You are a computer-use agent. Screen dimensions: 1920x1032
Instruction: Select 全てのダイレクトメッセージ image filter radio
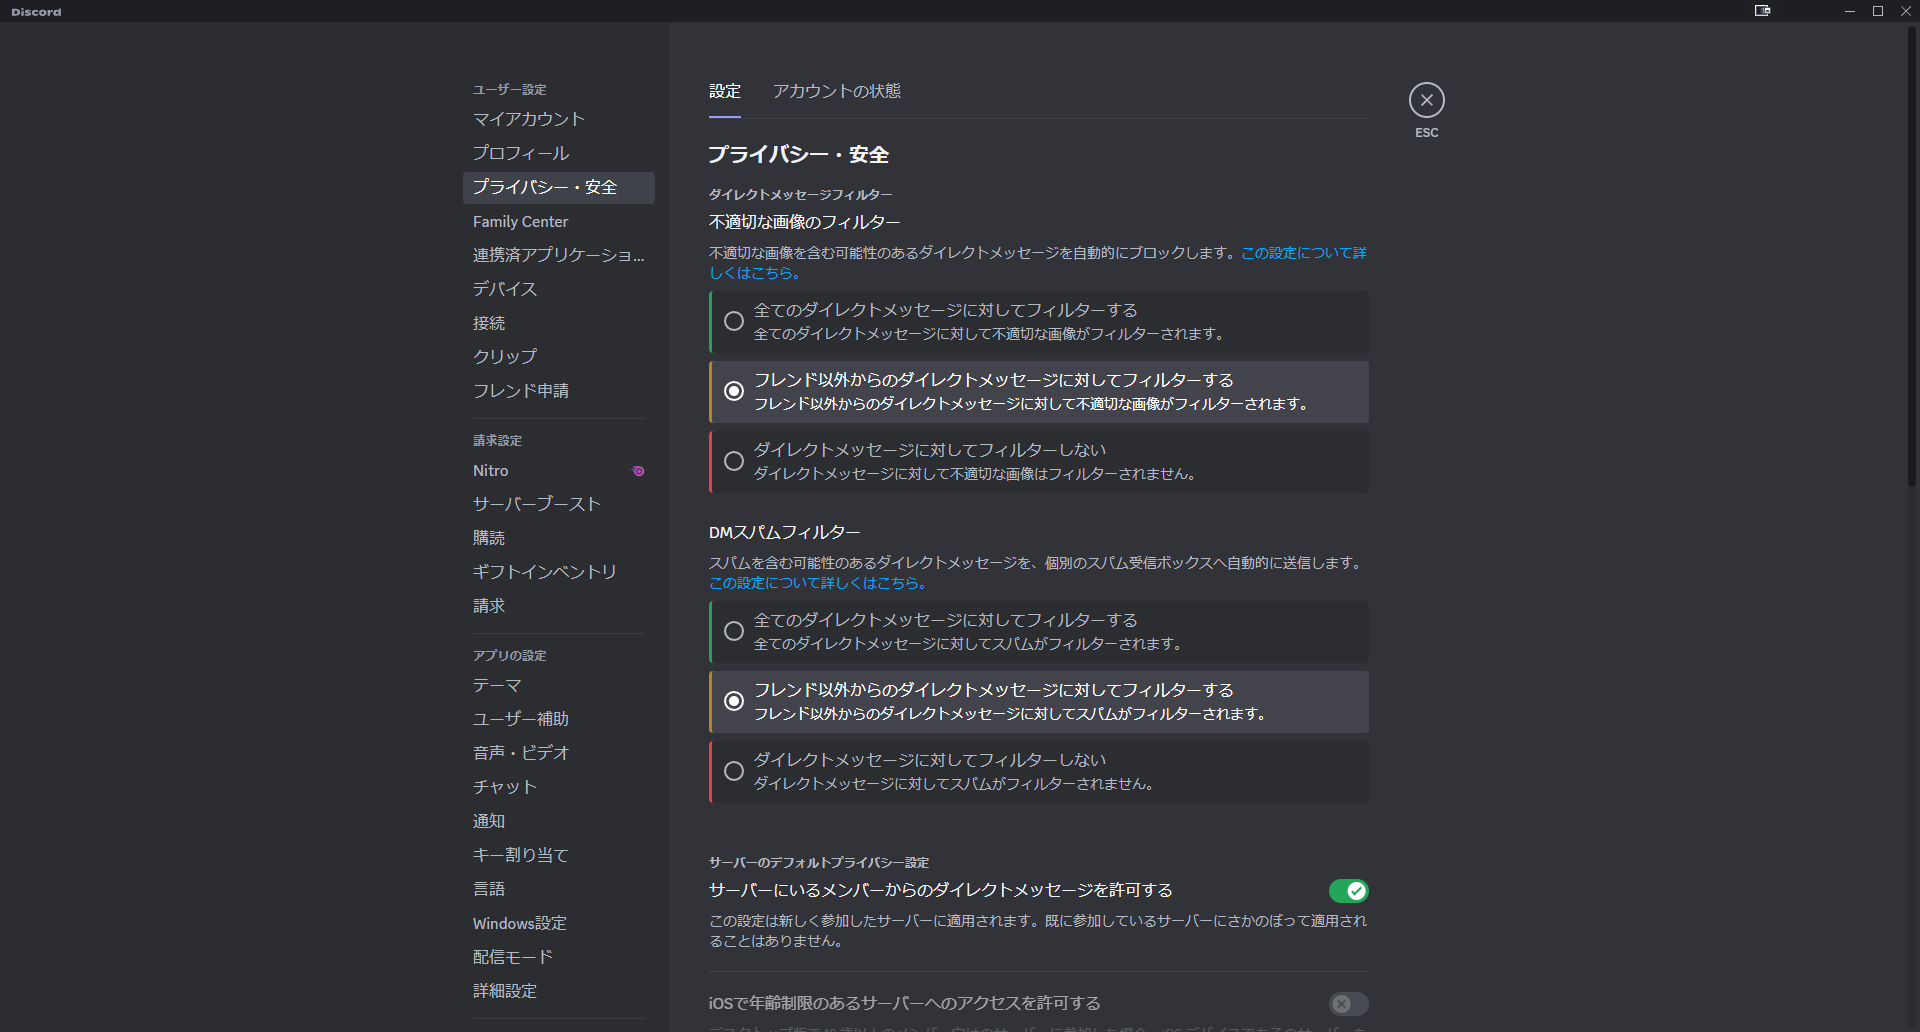[734, 321]
